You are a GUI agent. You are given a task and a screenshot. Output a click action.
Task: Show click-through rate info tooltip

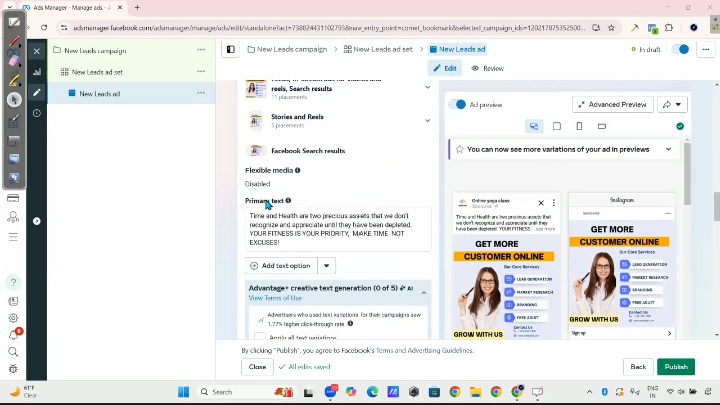point(350,324)
